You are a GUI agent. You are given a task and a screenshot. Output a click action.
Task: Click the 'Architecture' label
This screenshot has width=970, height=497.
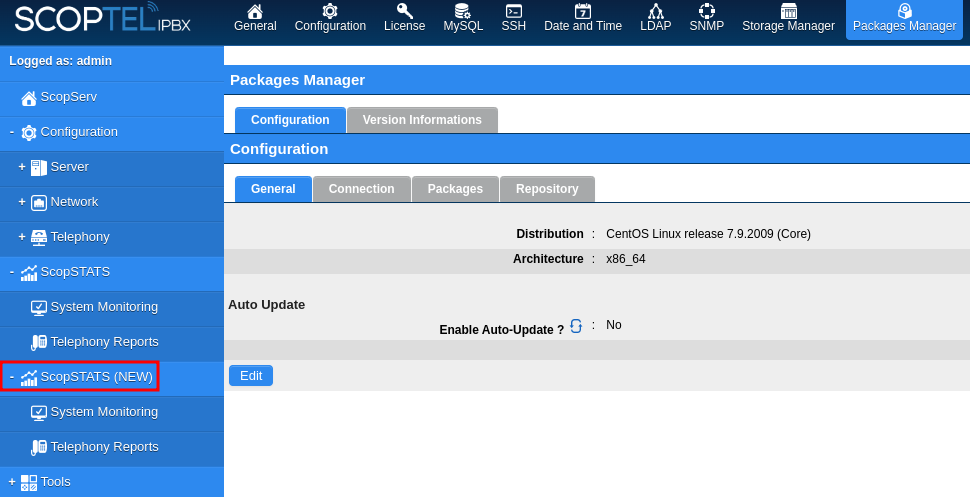[548, 259]
